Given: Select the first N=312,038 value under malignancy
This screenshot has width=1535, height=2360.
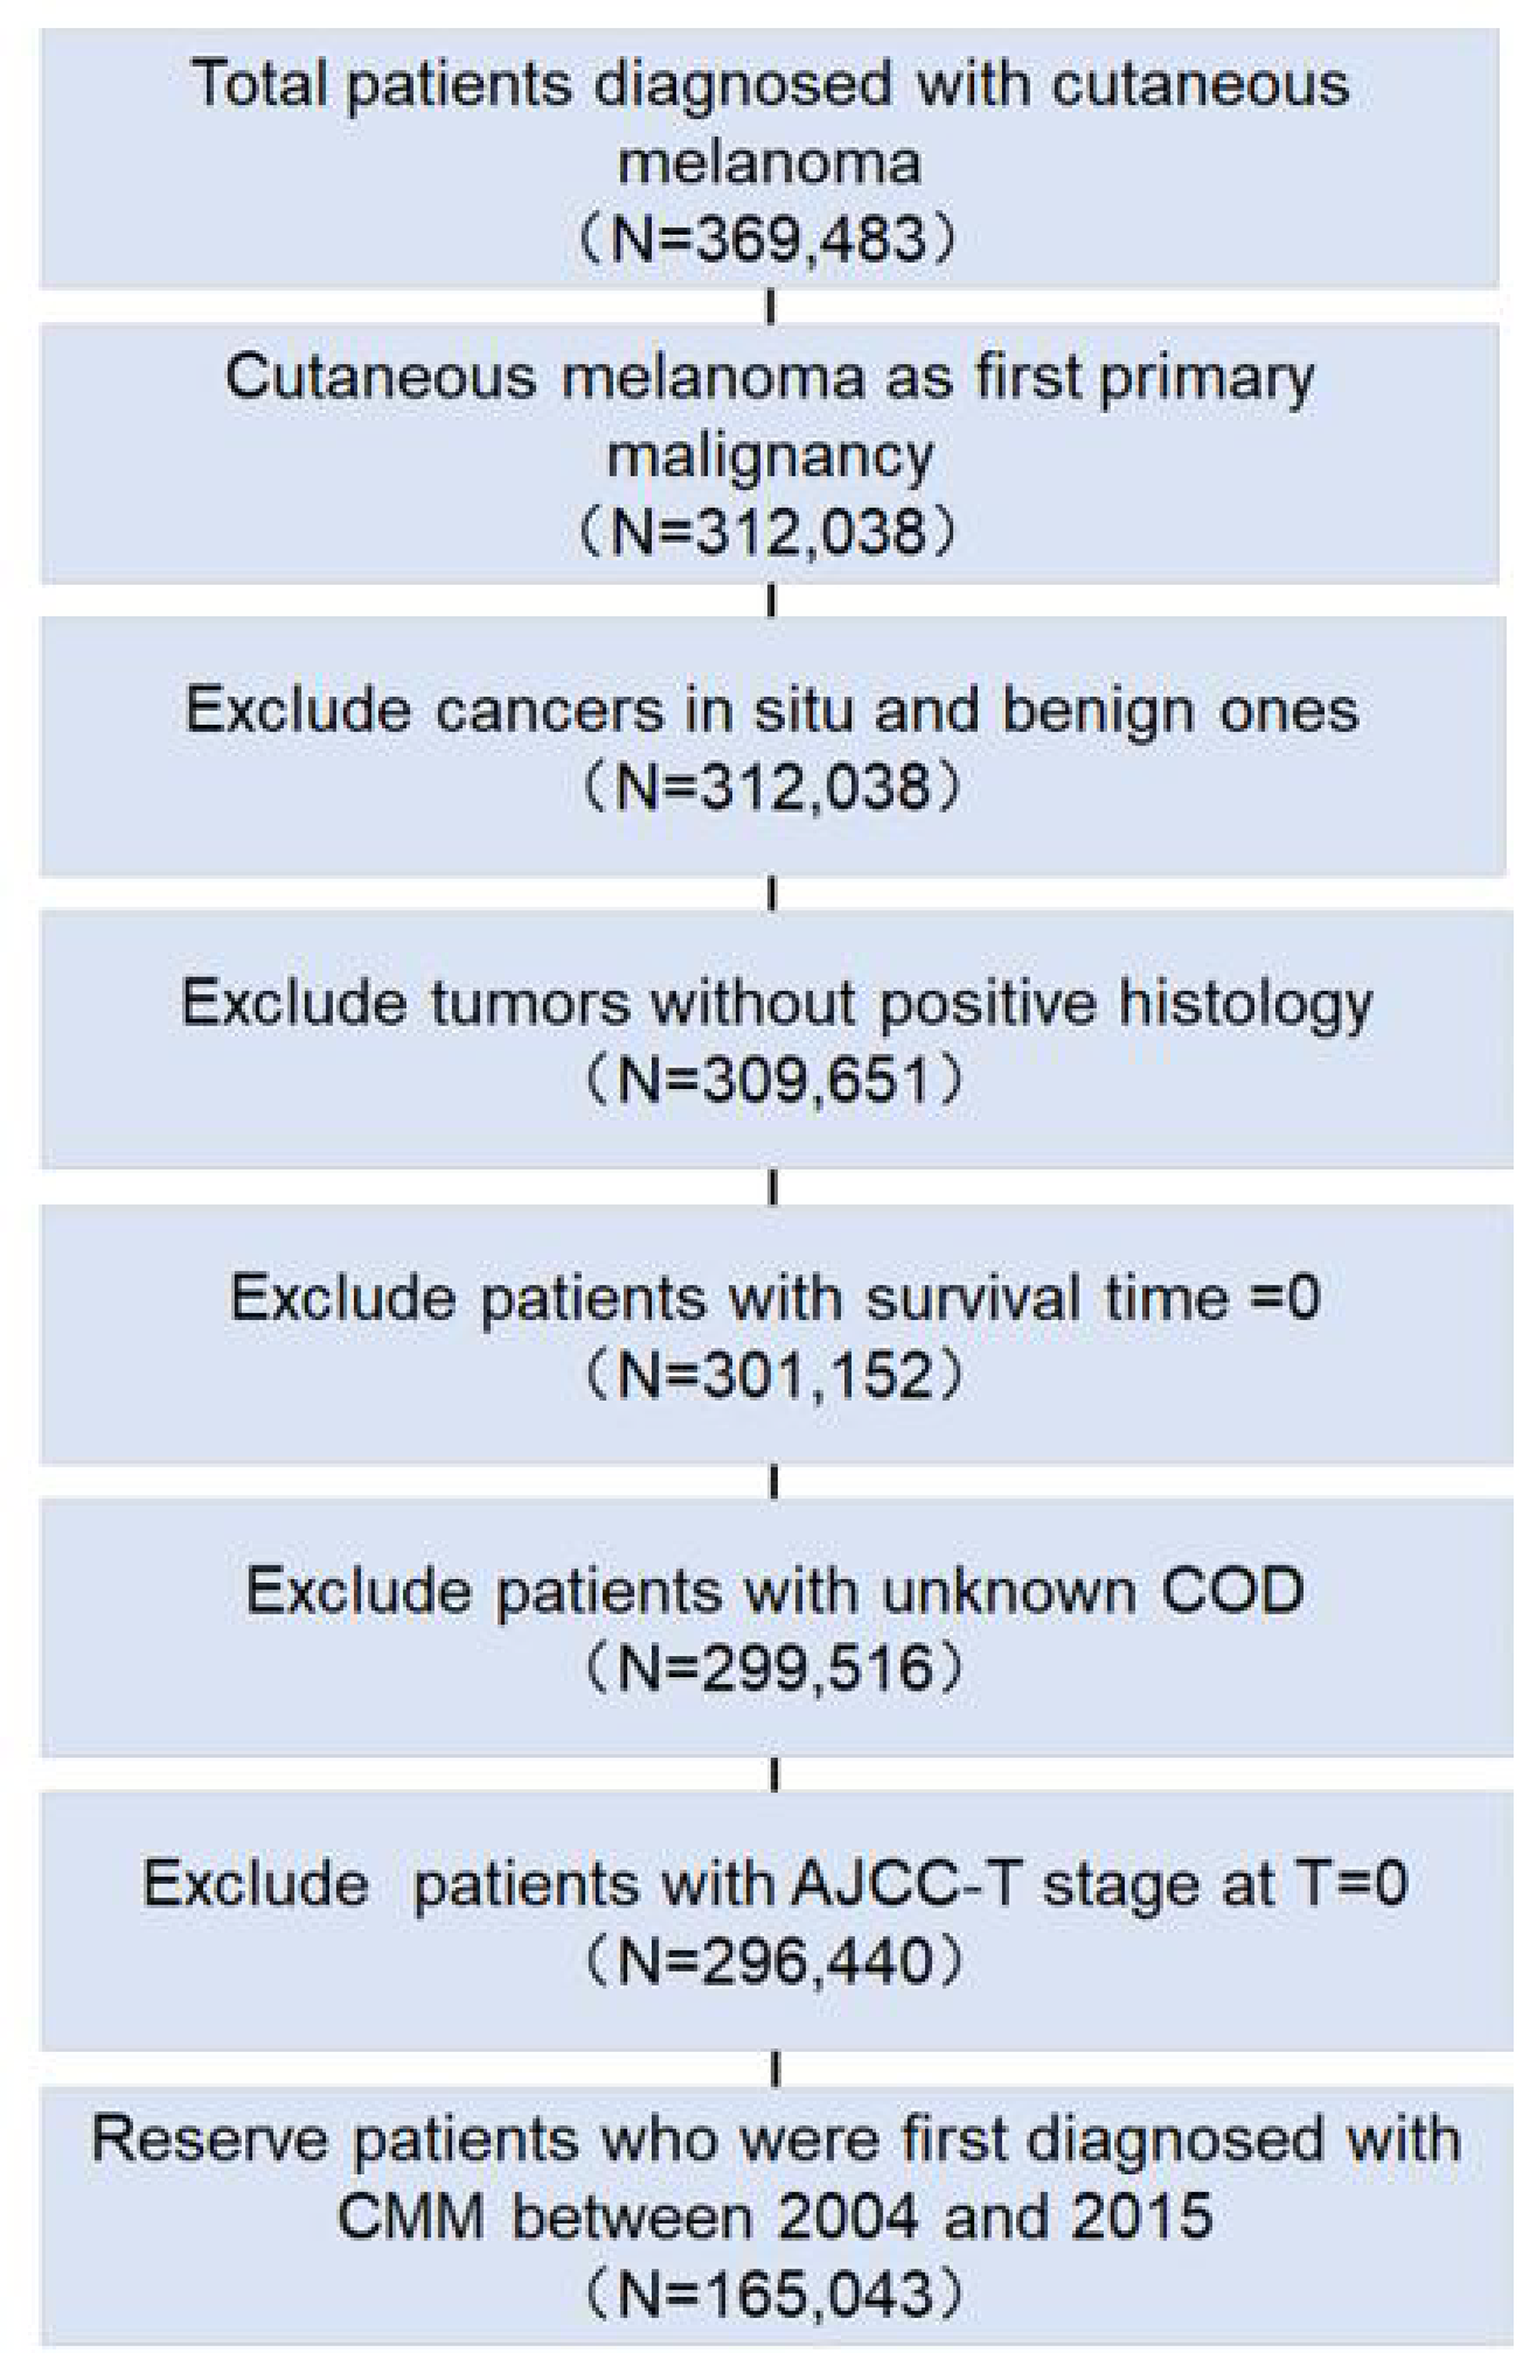Looking at the screenshot, I should (768, 531).
